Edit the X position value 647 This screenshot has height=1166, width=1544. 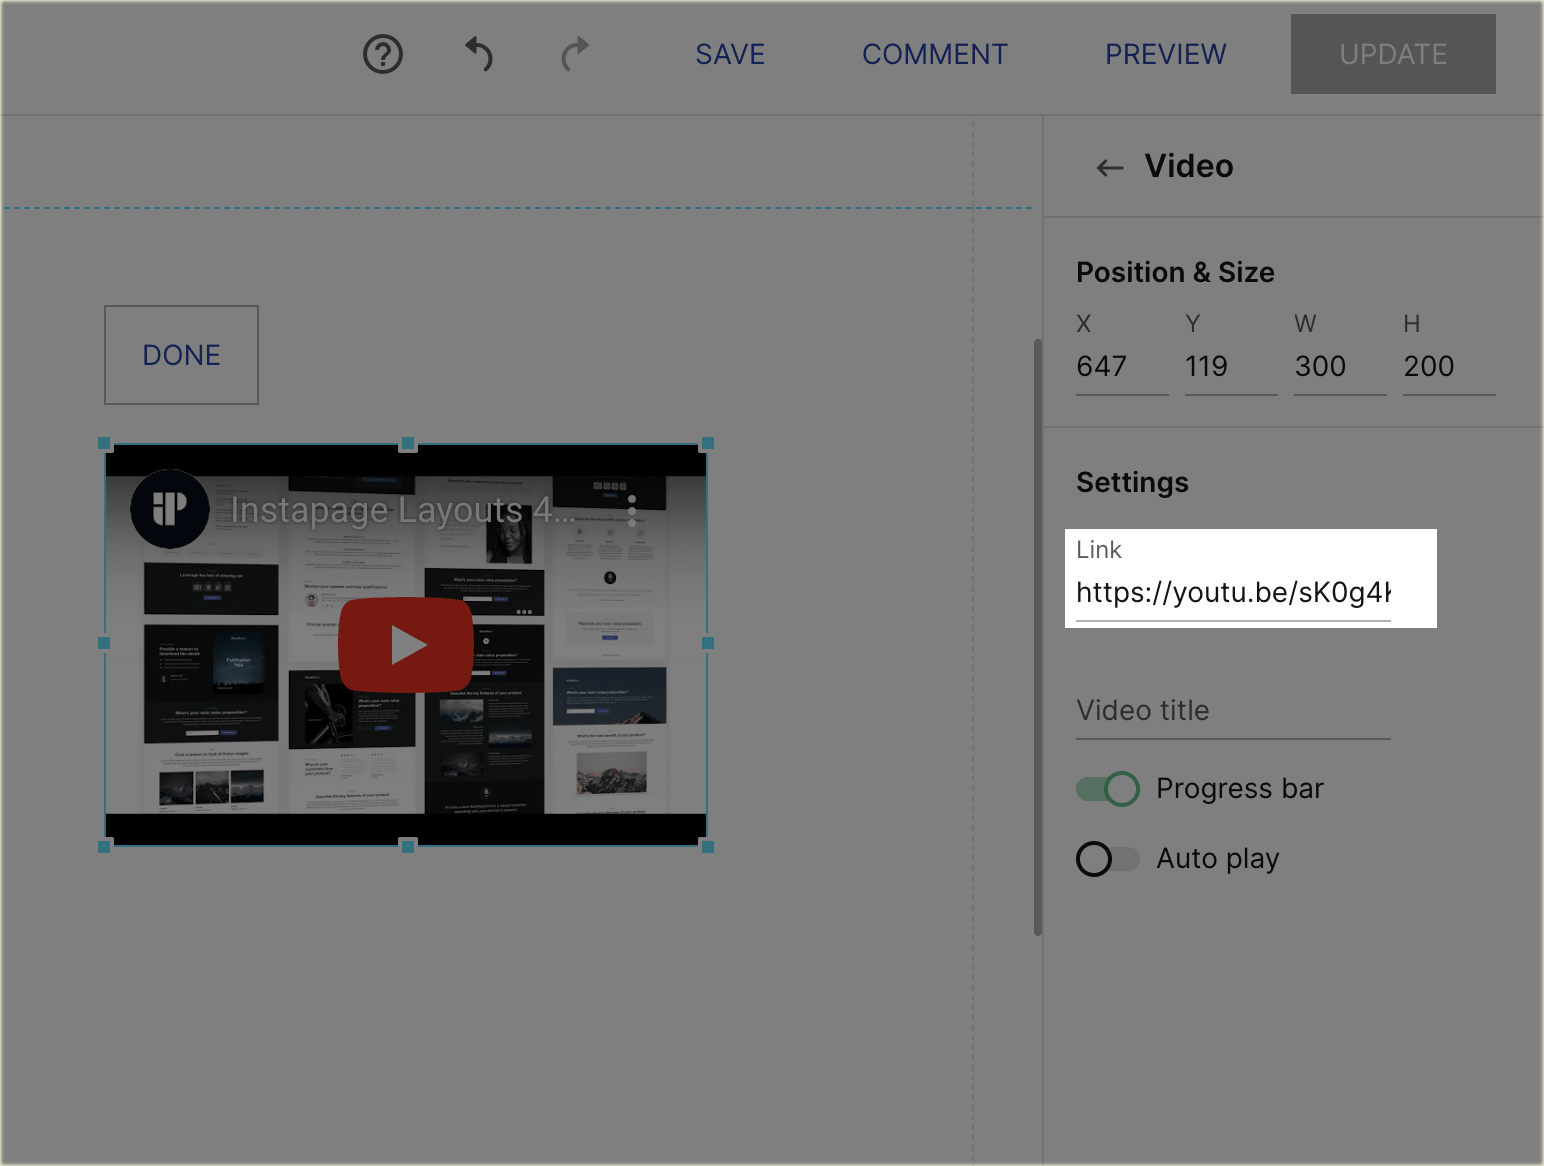pyautogui.click(x=1122, y=367)
